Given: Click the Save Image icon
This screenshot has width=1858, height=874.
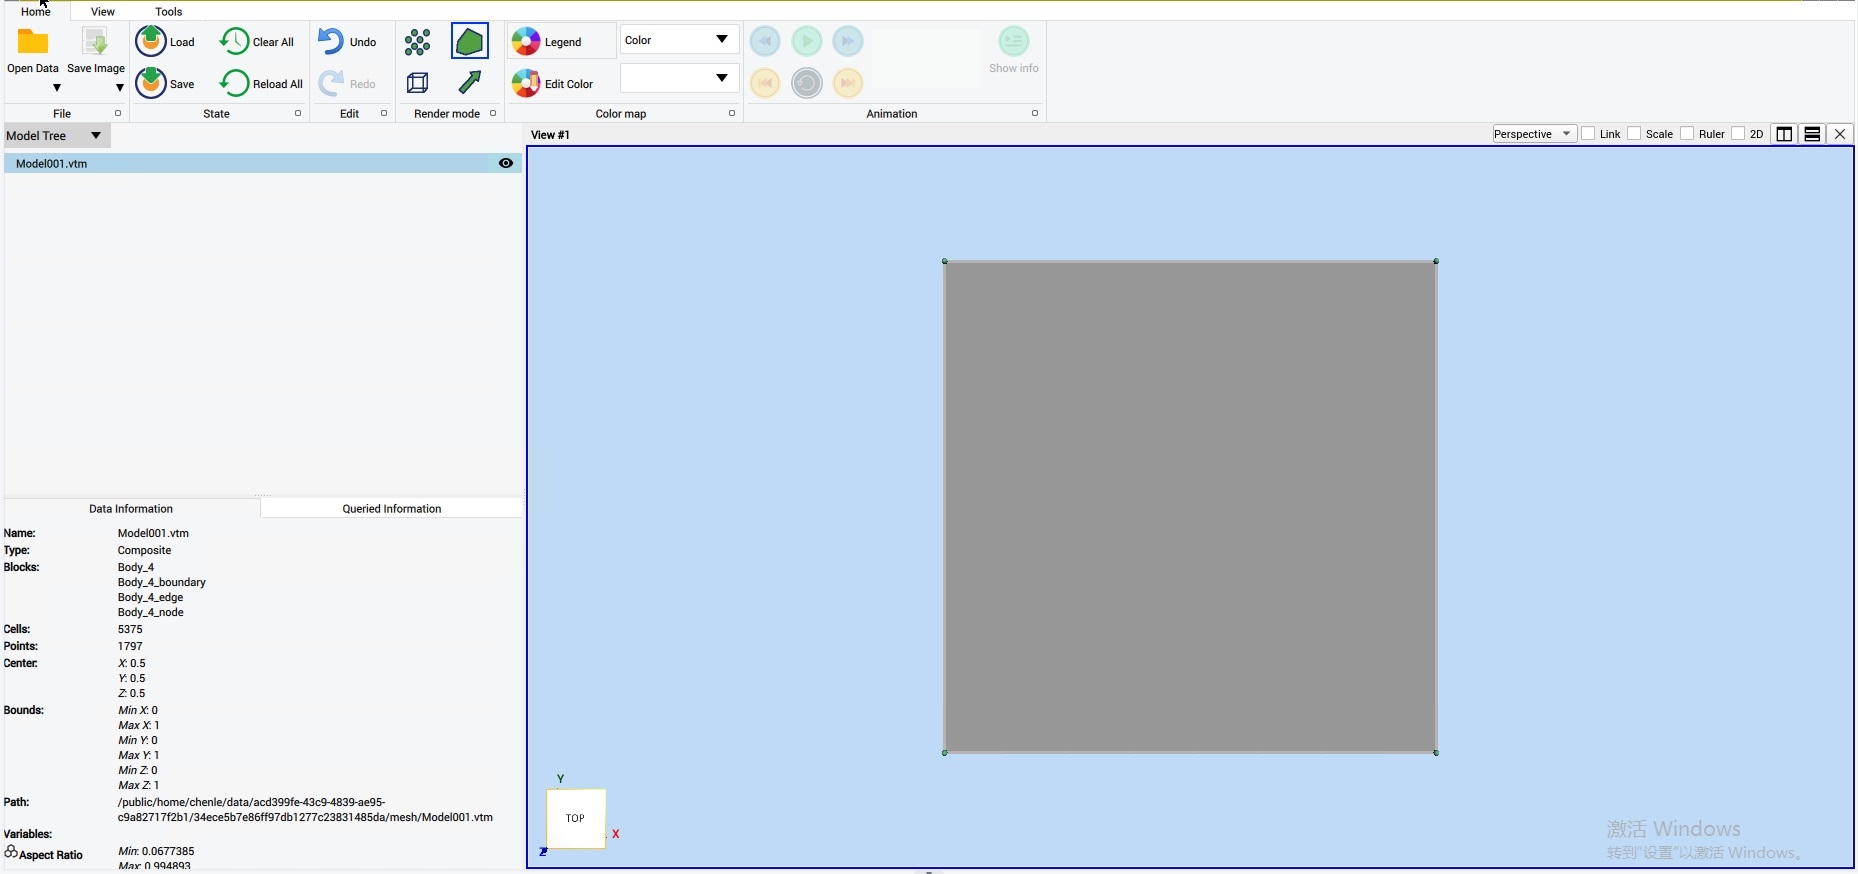Looking at the screenshot, I should [95, 42].
